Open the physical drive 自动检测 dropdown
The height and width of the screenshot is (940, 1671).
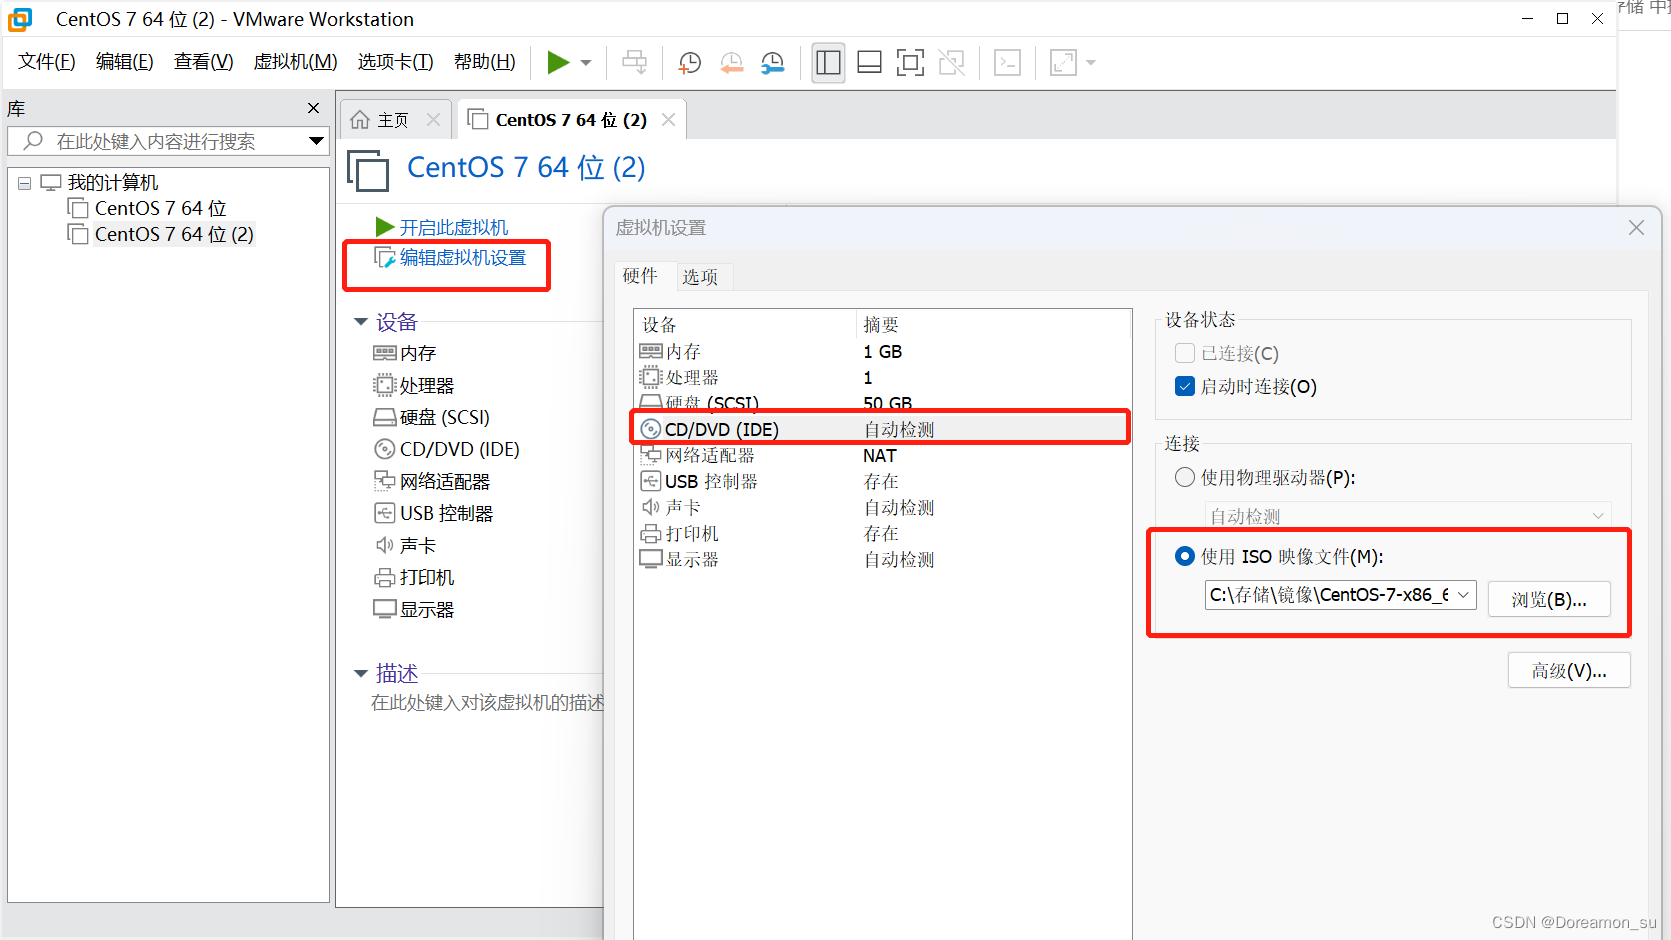tap(1408, 516)
